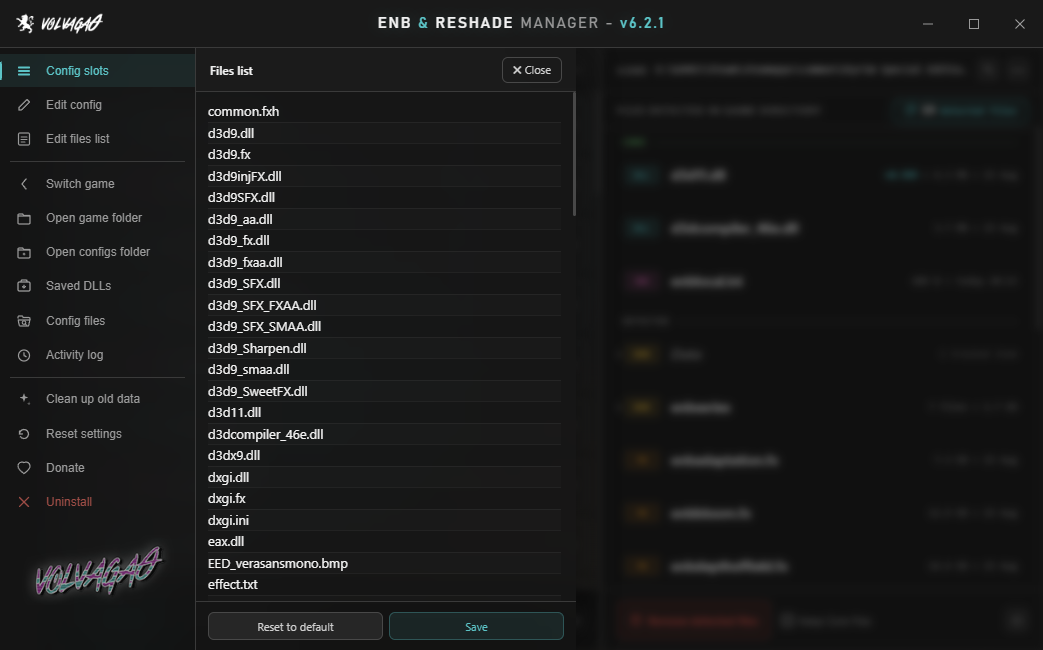This screenshot has width=1043, height=650.
Task: Select d3d9SFX.dll entry
Action: click(x=384, y=198)
